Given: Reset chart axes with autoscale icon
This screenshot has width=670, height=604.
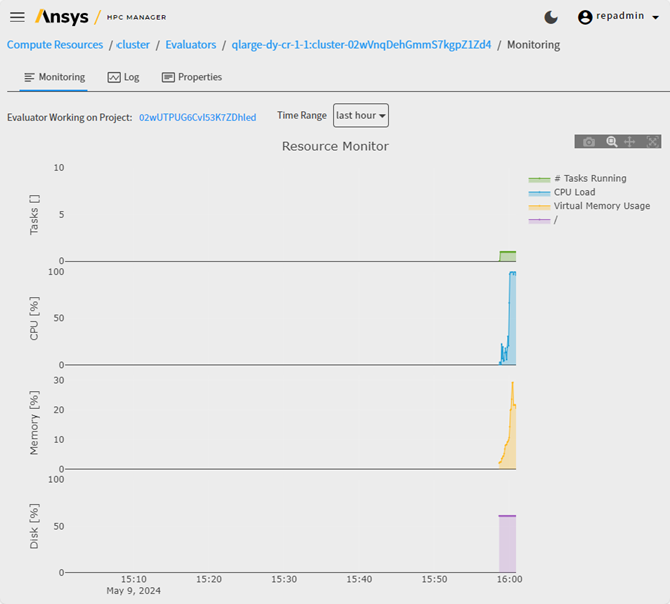Looking at the screenshot, I should click(653, 142).
